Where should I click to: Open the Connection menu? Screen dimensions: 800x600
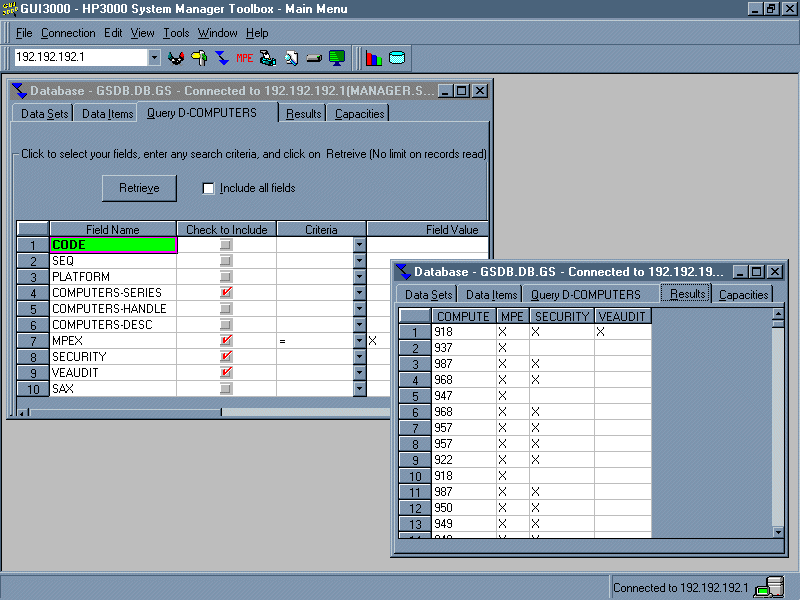click(x=68, y=33)
